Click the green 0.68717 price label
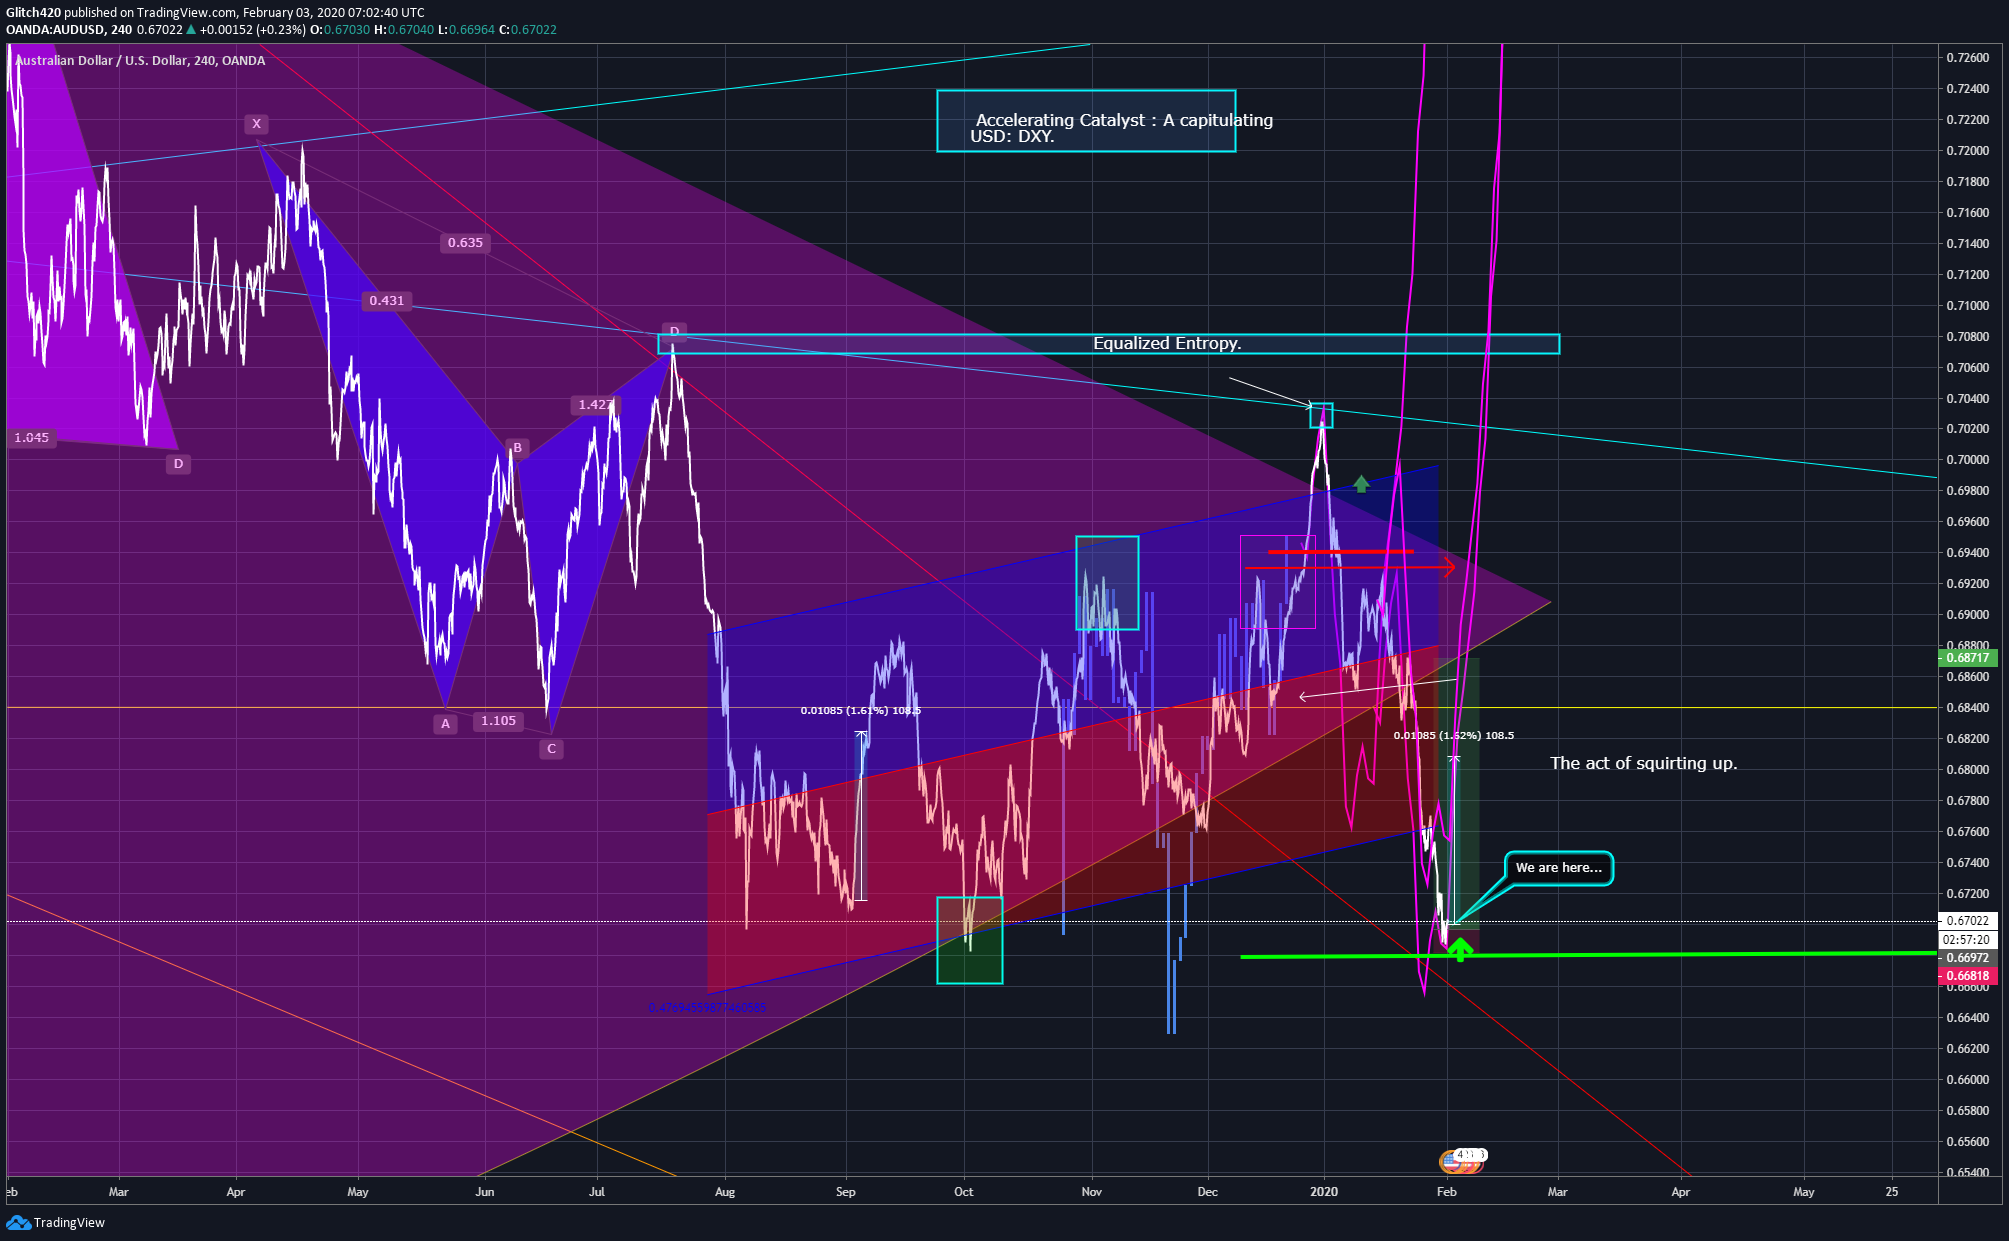This screenshot has width=2009, height=1241. point(1967,657)
